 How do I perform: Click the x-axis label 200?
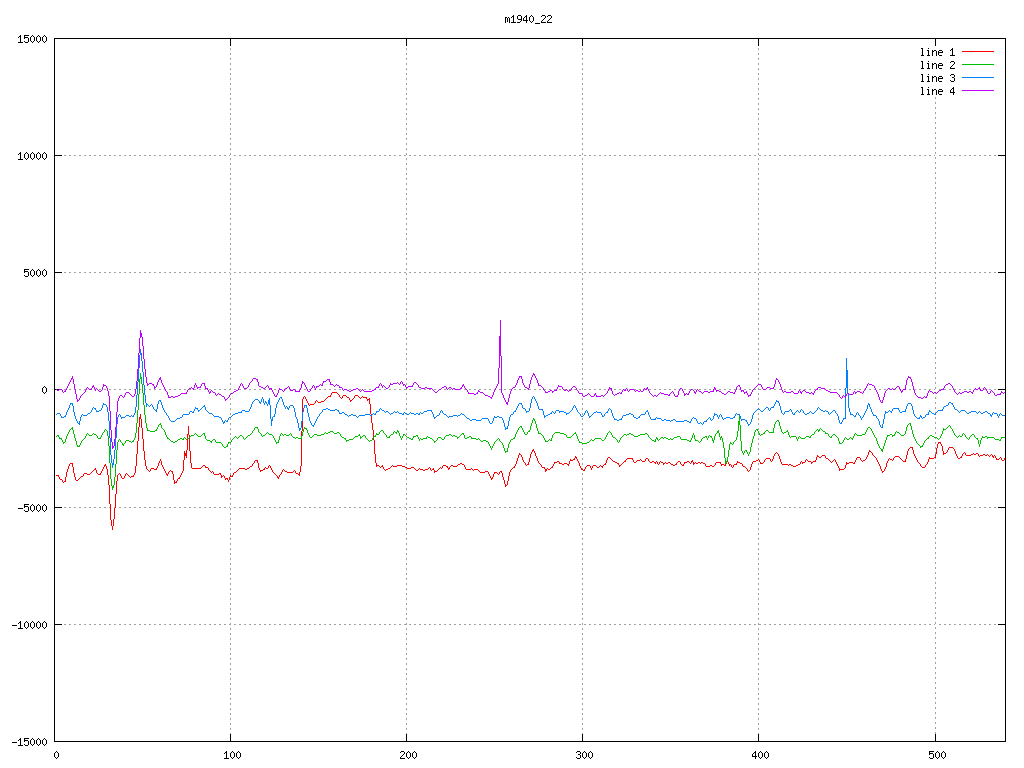click(408, 756)
